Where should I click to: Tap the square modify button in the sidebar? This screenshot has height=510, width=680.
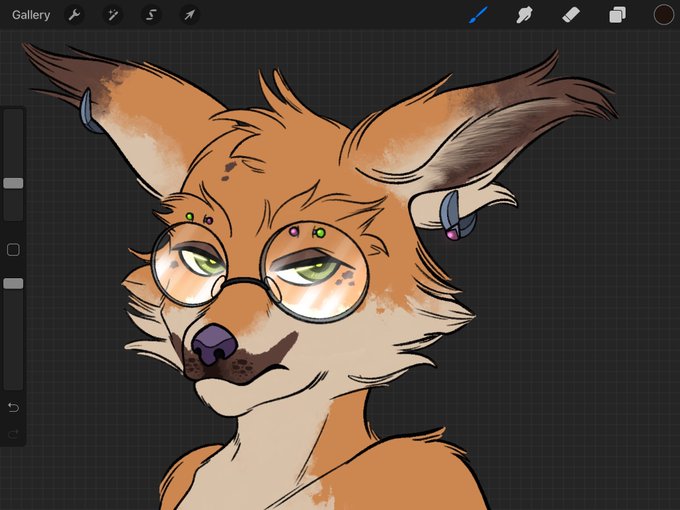tap(13, 250)
